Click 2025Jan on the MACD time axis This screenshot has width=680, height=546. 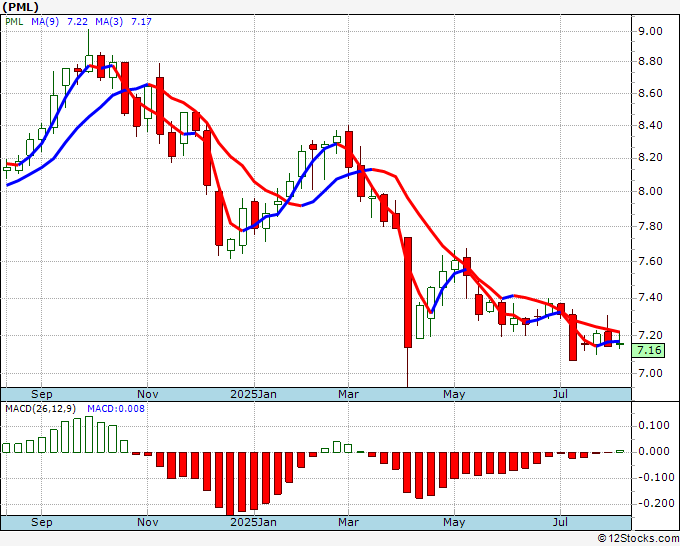coord(253,522)
